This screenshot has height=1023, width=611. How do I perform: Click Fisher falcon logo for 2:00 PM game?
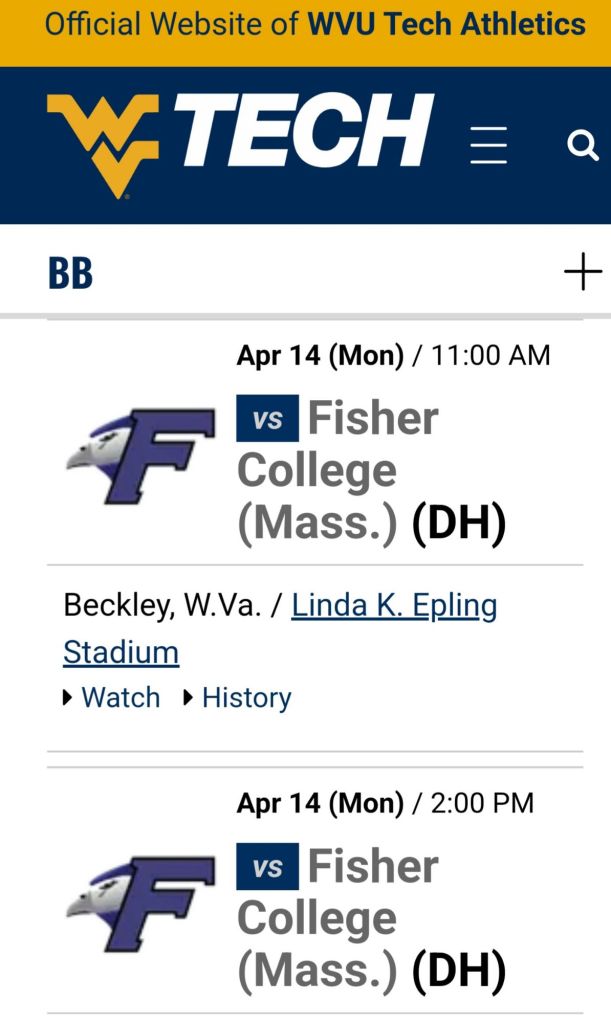click(x=141, y=903)
